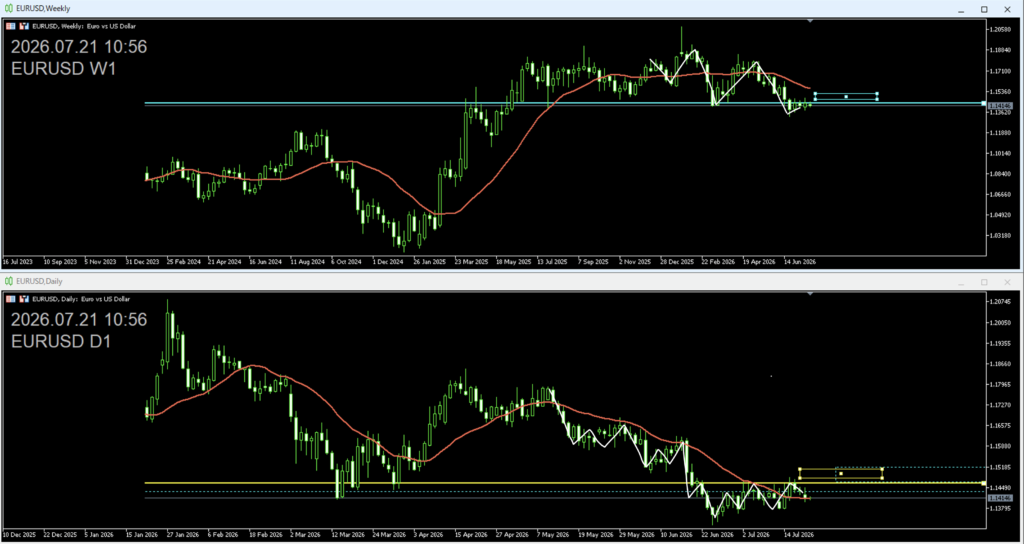The image size is (1024, 544).
Task: Click the 1.14490 price level, Daily scale
Action: pyautogui.click(x=1001, y=488)
